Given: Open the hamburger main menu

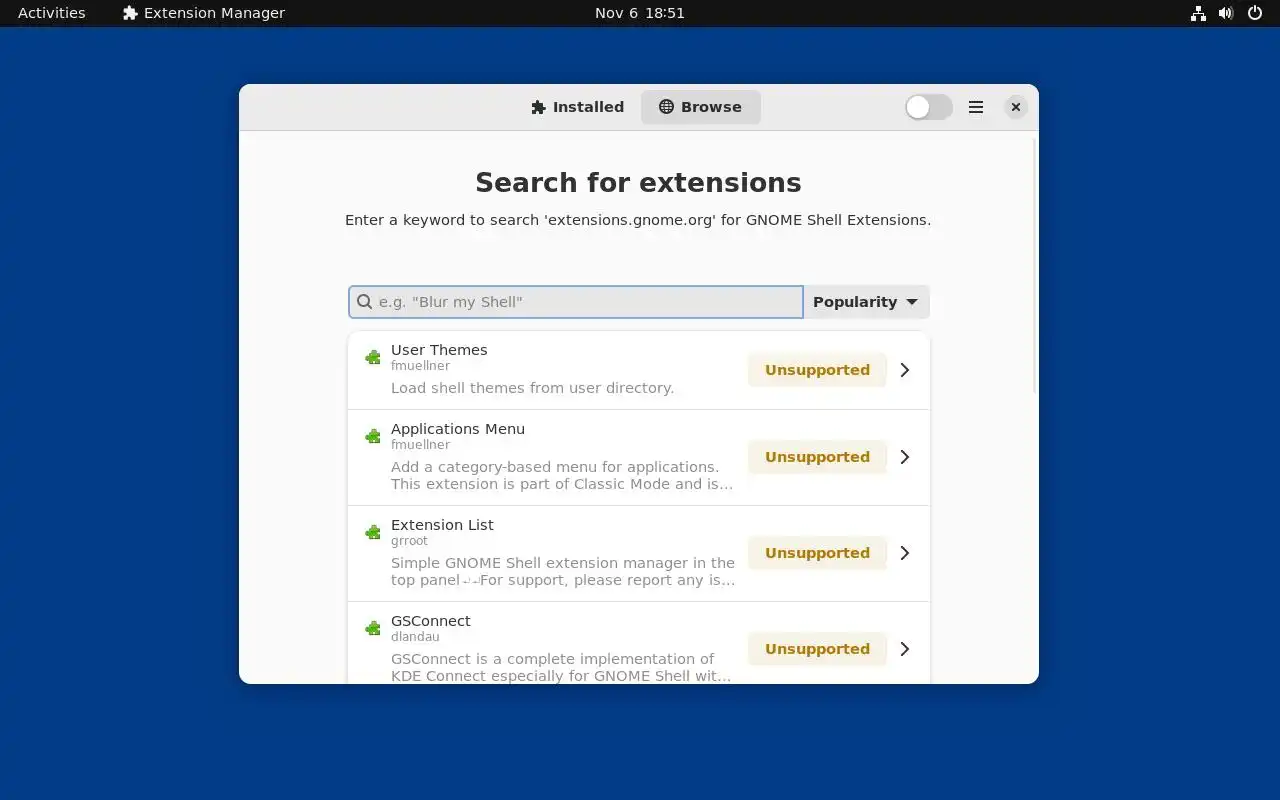Looking at the screenshot, I should point(976,107).
